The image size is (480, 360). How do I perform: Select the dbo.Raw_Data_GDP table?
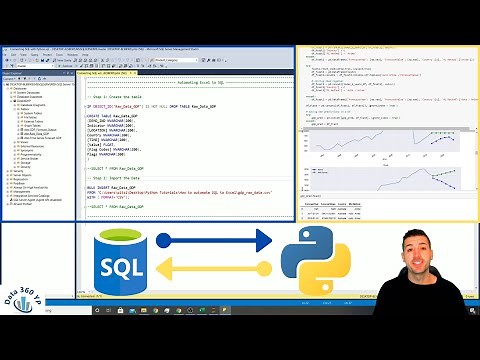[x=36, y=134]
